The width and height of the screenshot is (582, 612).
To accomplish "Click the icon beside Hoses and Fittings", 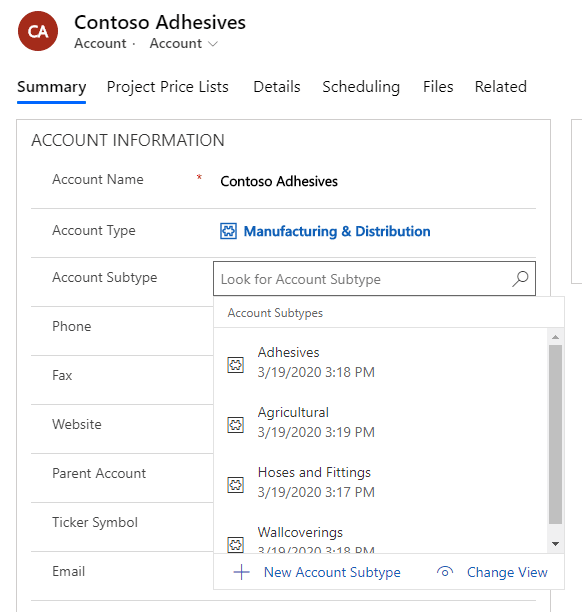I will tap(236, 485).
